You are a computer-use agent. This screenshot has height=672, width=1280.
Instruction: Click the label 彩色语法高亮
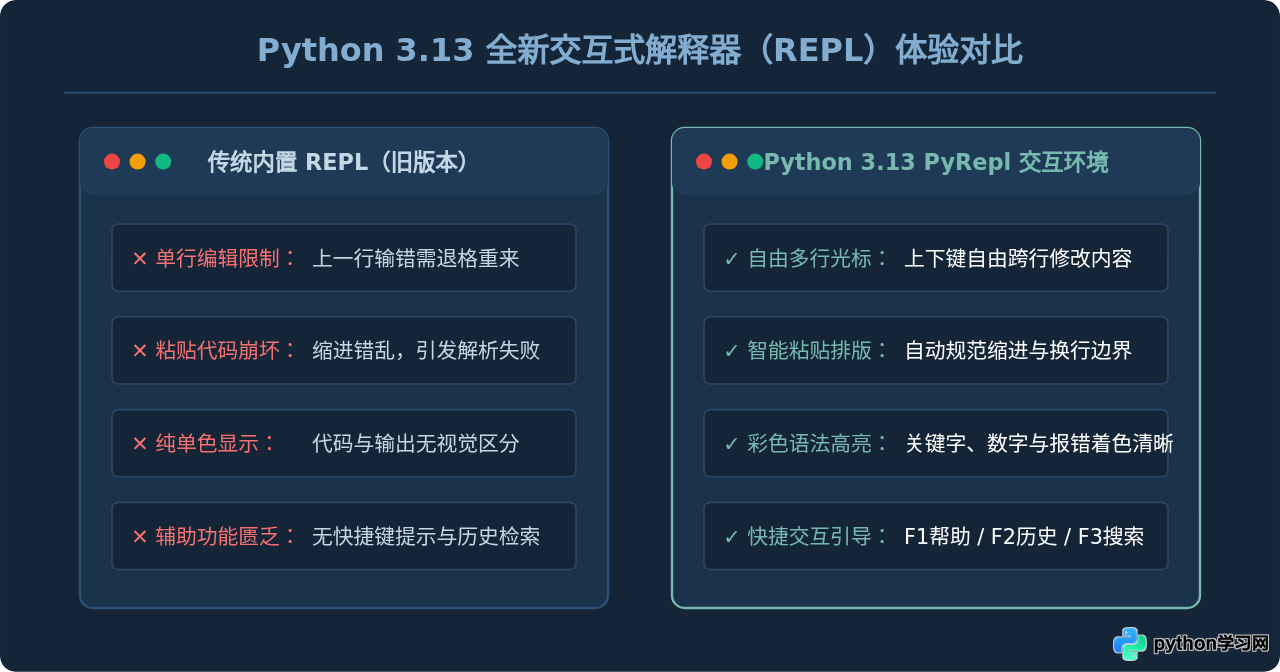click(x=810, y=444)
